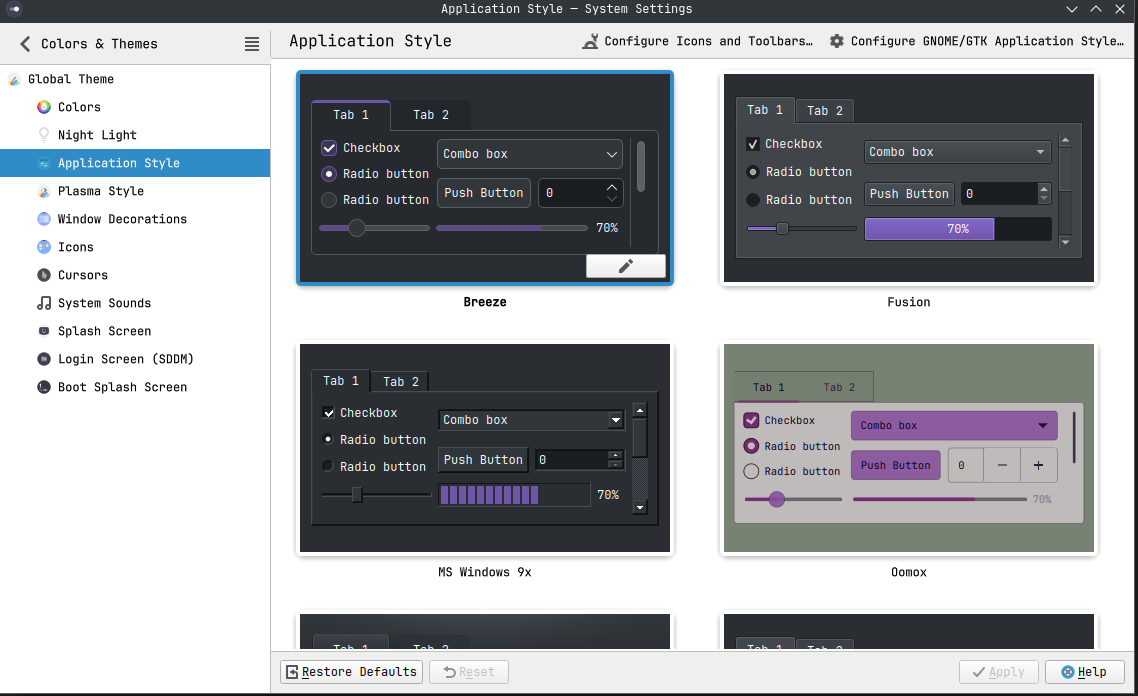Switch to Tab 2 in MS Windows 9x preview
Screen dimensions: 1138x696
[x=401, y=382]
